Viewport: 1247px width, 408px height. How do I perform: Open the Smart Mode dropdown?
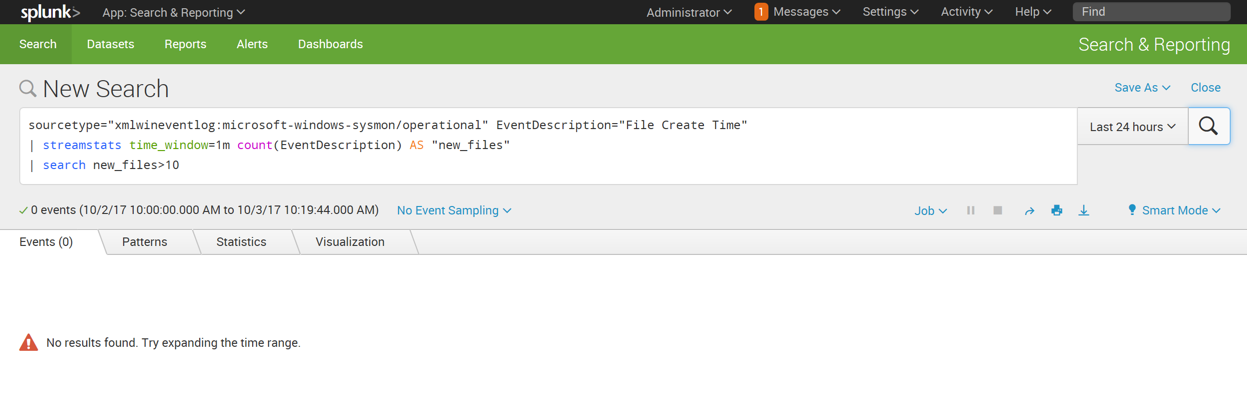[1174, 211]
